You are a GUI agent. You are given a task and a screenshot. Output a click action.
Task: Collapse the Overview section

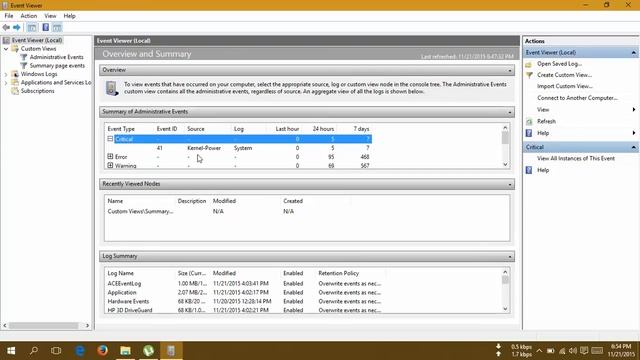point(510,71)
